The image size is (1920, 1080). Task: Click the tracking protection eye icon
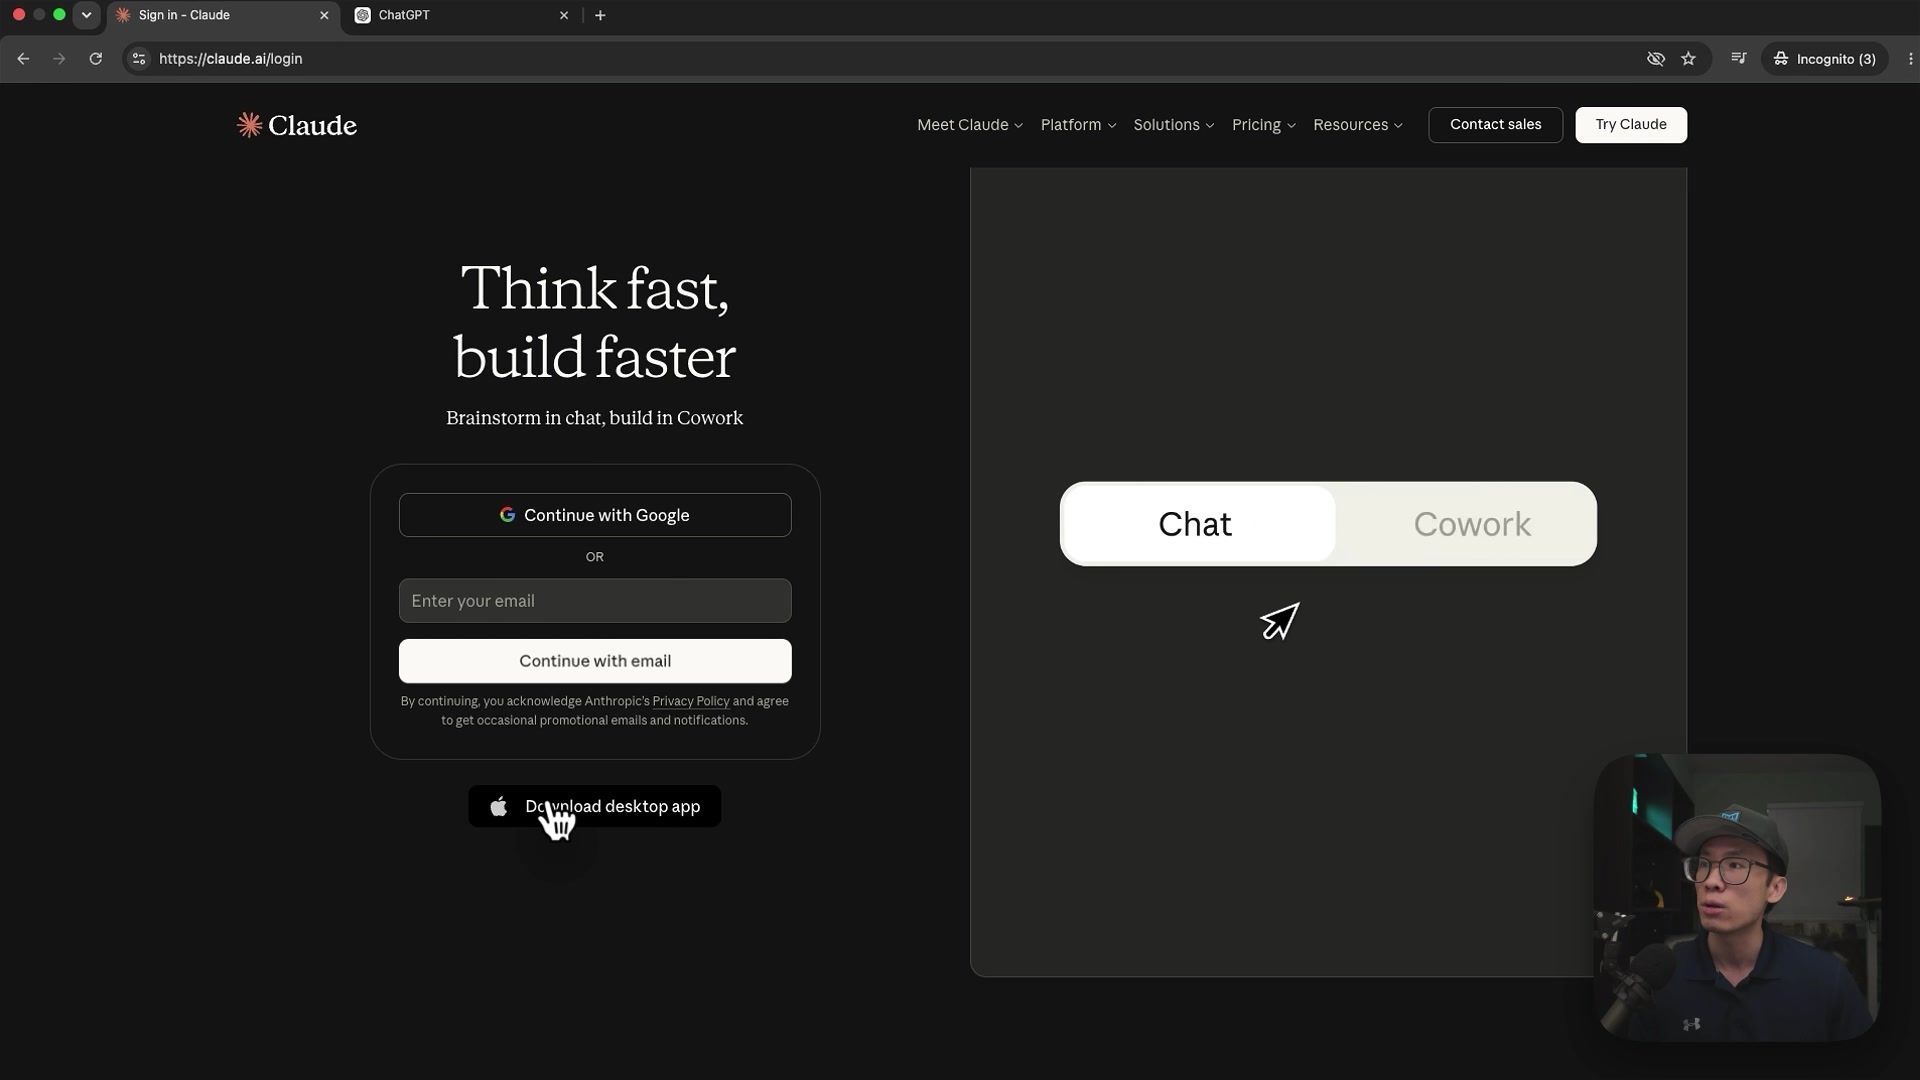pos(1656,59)
